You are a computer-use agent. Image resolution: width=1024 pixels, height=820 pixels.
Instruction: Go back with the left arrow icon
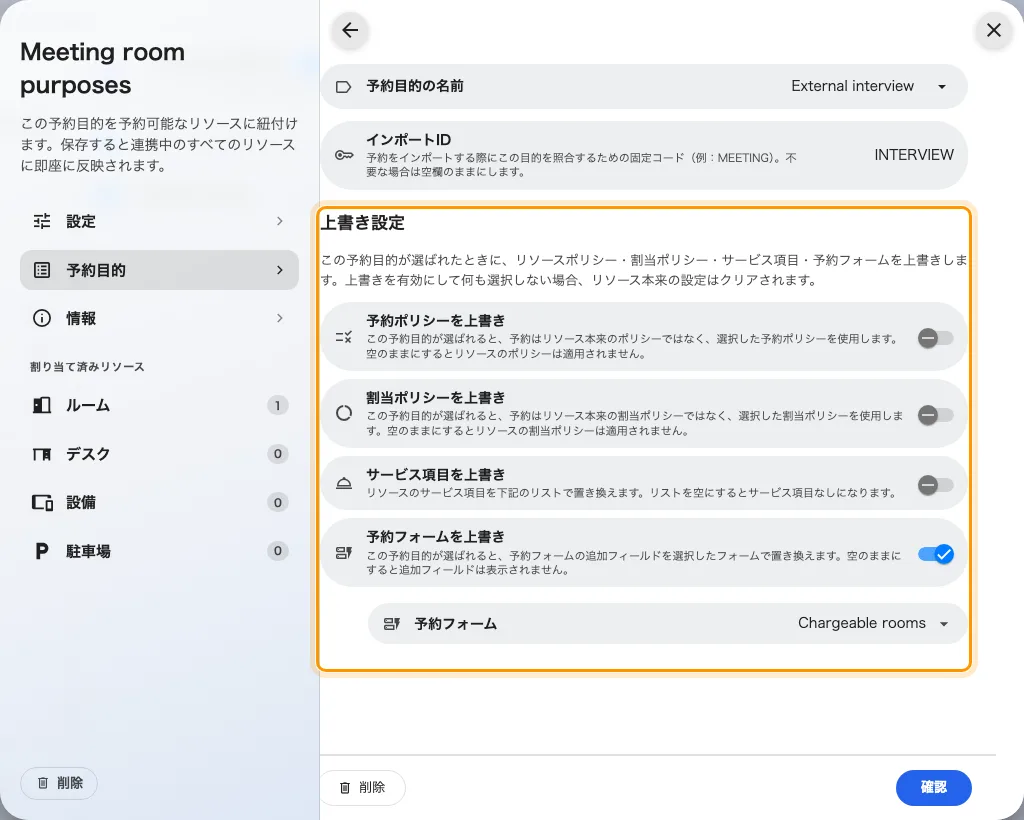(x=350, y=30)
